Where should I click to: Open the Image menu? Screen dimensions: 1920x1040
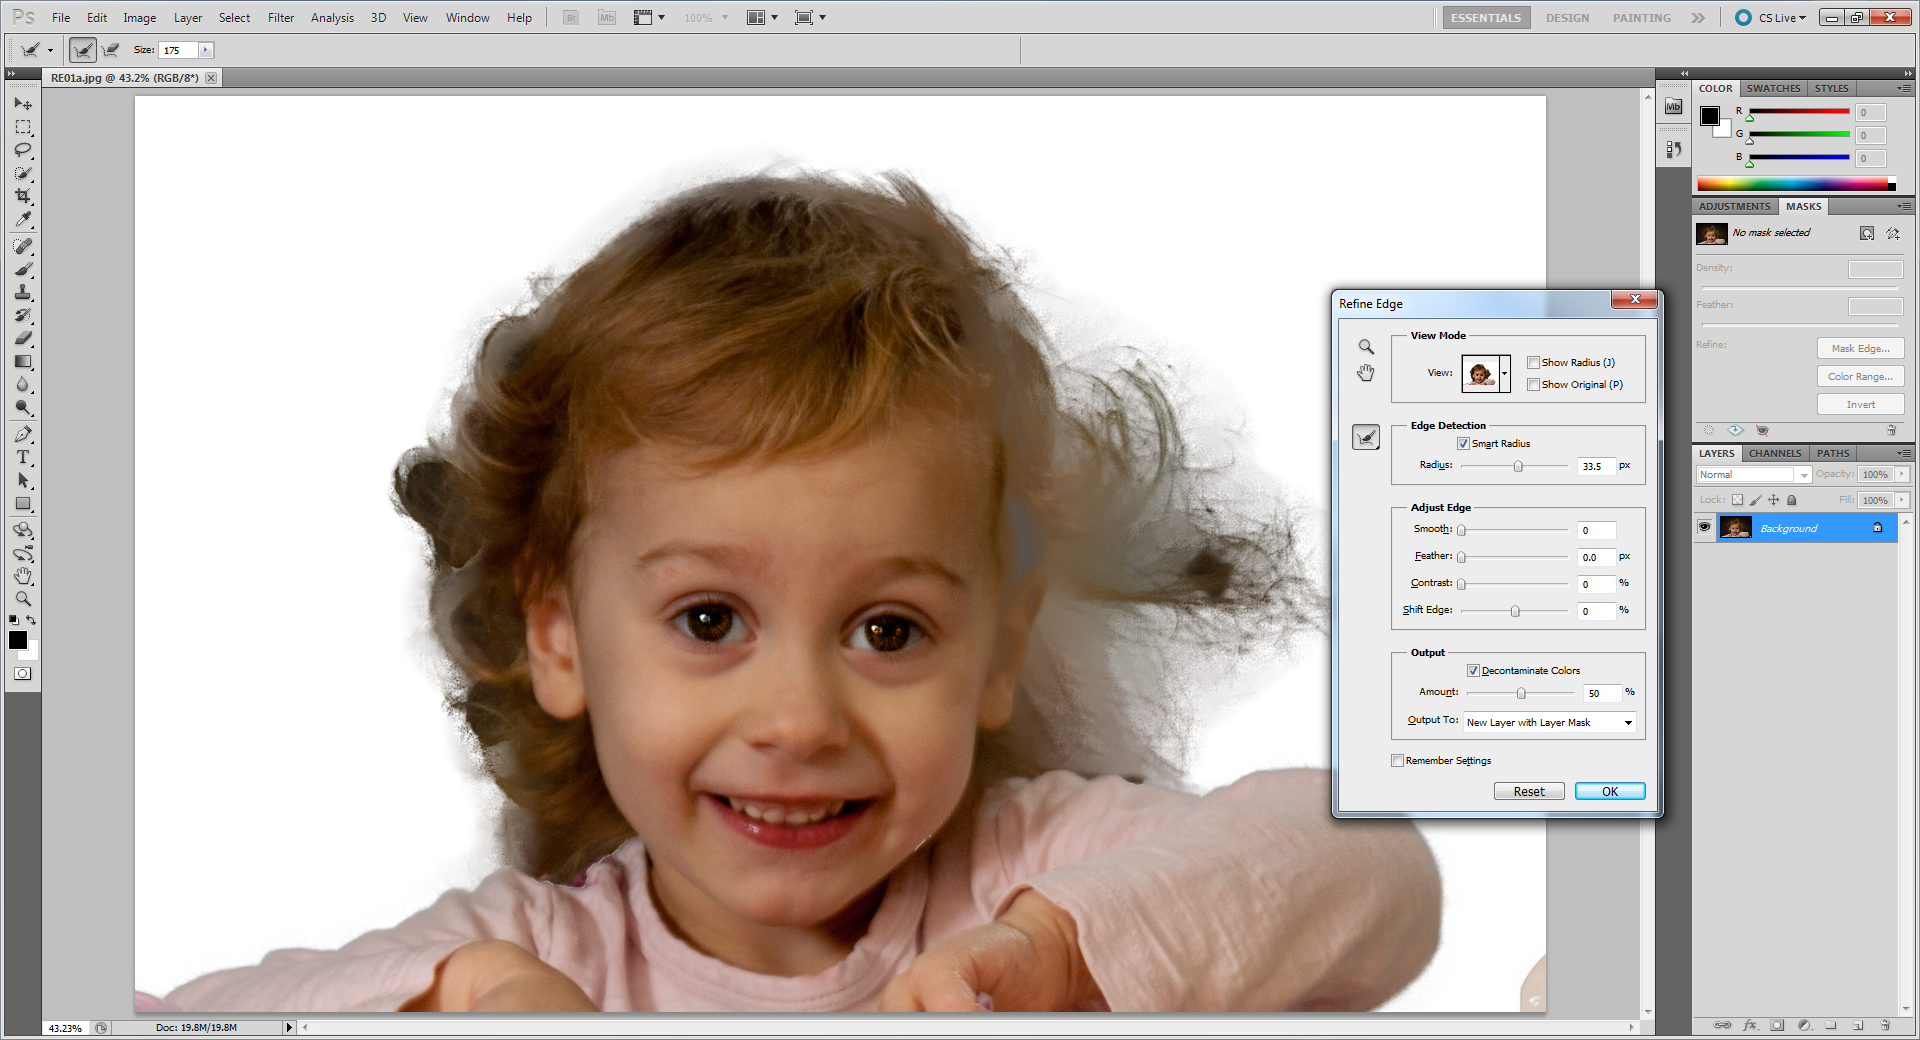(139, 18)
